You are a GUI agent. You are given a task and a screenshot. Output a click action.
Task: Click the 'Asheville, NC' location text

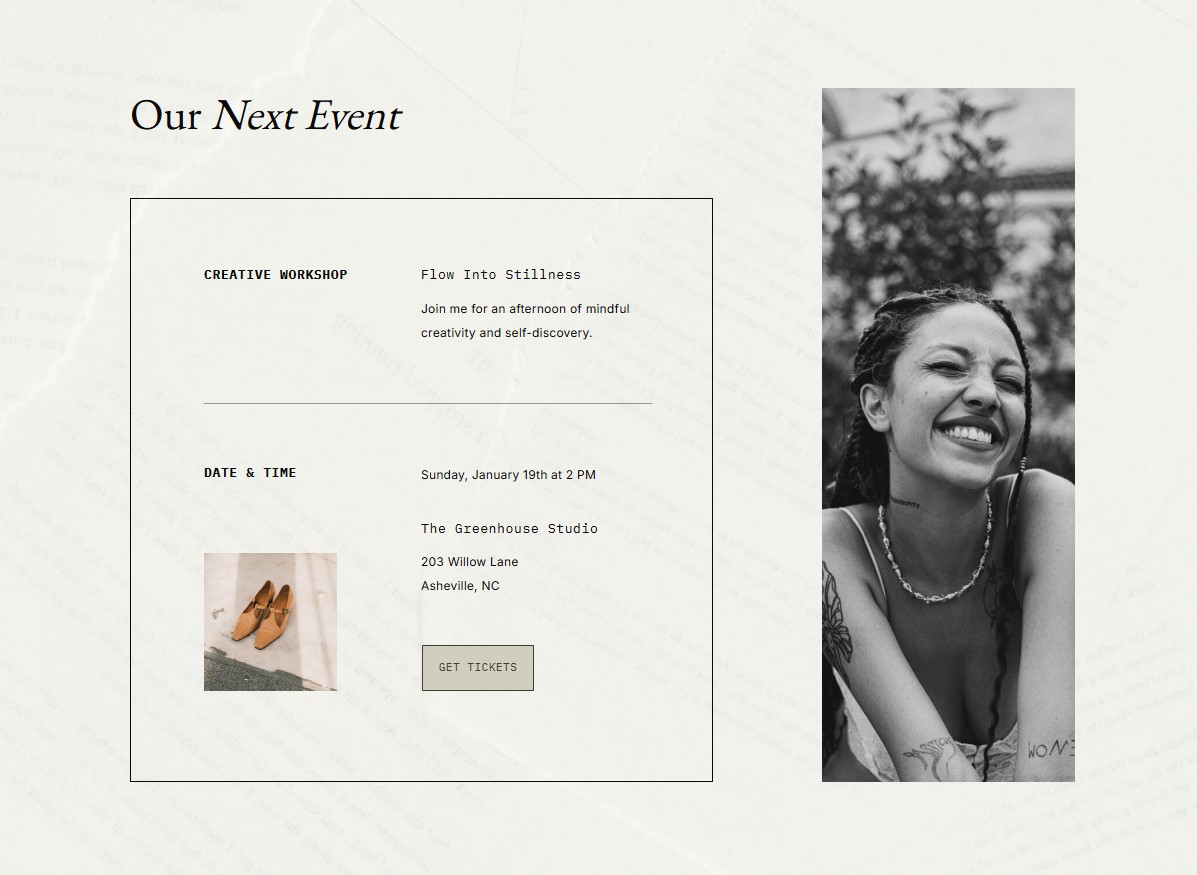click(460, 586)
